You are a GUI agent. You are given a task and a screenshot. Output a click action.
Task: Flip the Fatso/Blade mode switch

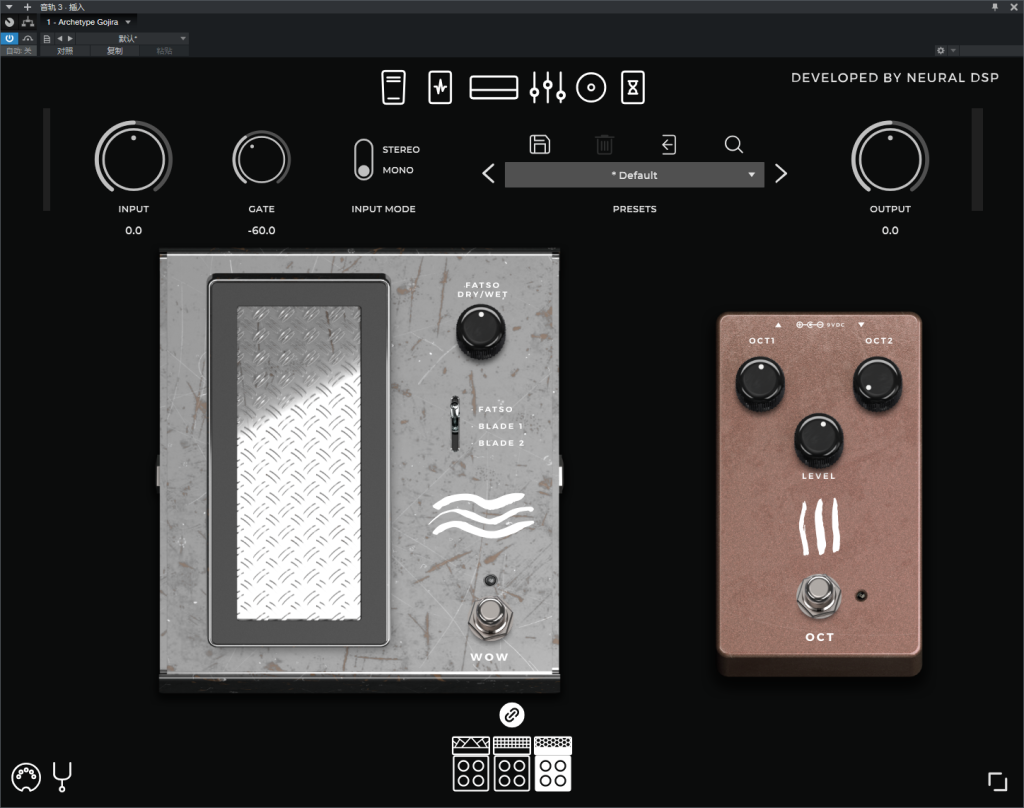point(455,423)
